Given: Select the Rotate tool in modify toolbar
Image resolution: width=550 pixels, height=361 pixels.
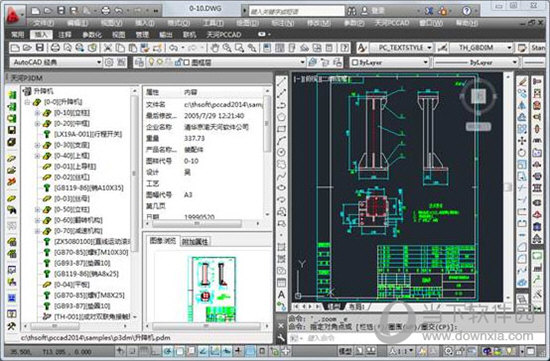Looking at the screenshot, I should (522, 153).
